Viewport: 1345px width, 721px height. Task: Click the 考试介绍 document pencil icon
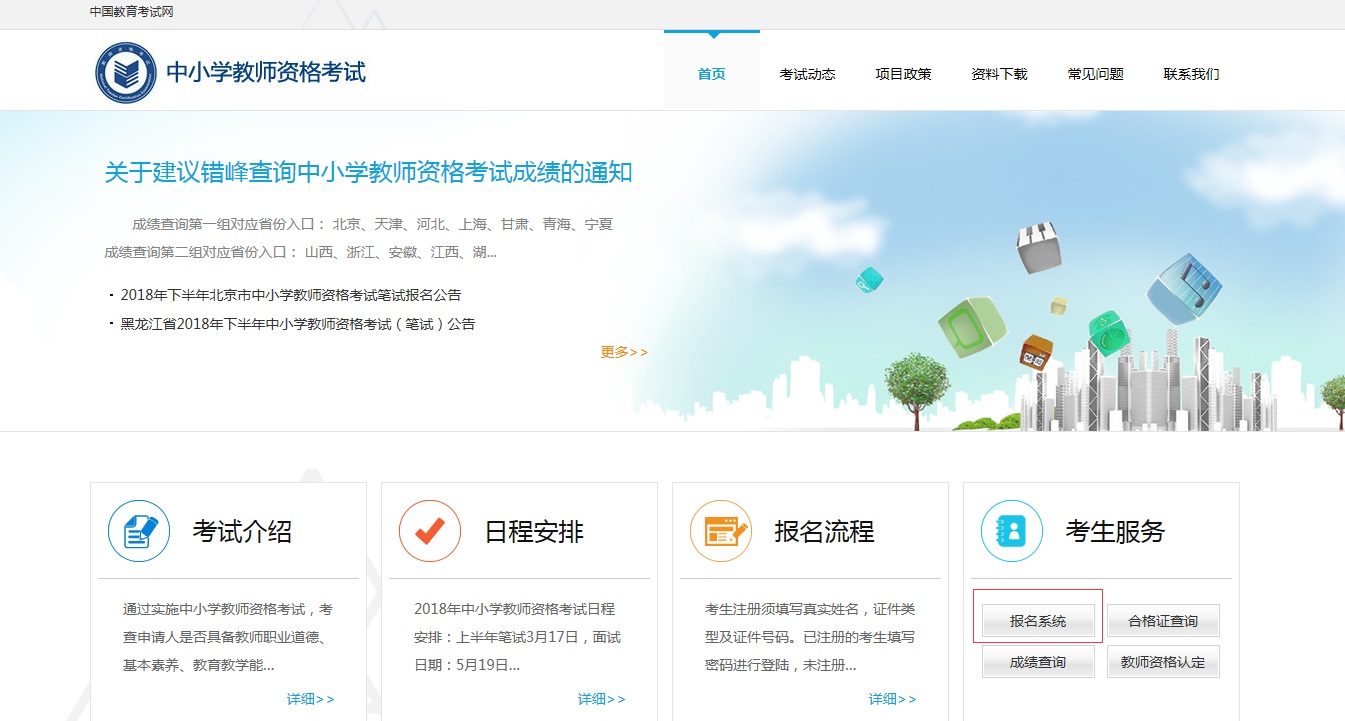pos(139,531)
